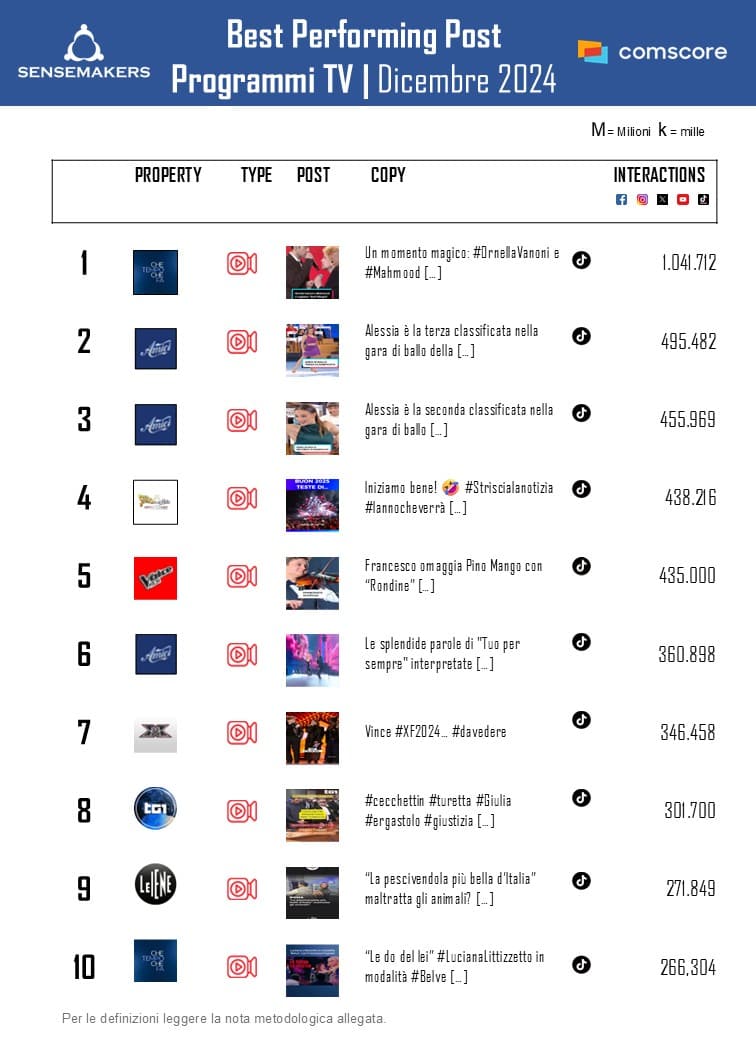Click the video type icon for rank 4

click(x=241, y=498)
